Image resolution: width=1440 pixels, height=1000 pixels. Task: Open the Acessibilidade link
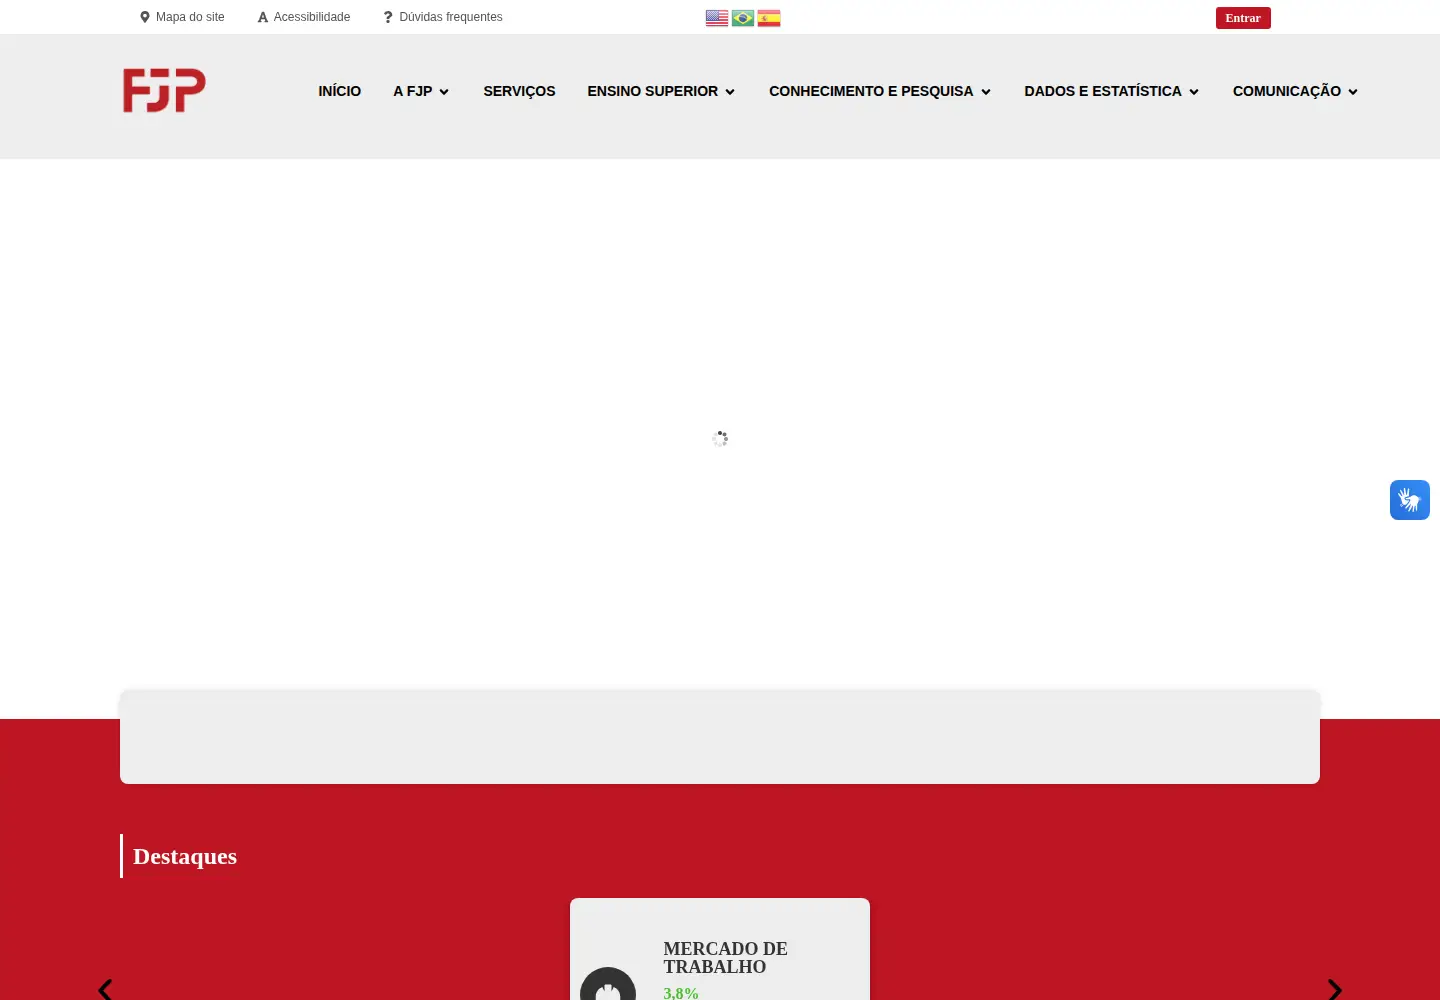click(x=304, y=17)
